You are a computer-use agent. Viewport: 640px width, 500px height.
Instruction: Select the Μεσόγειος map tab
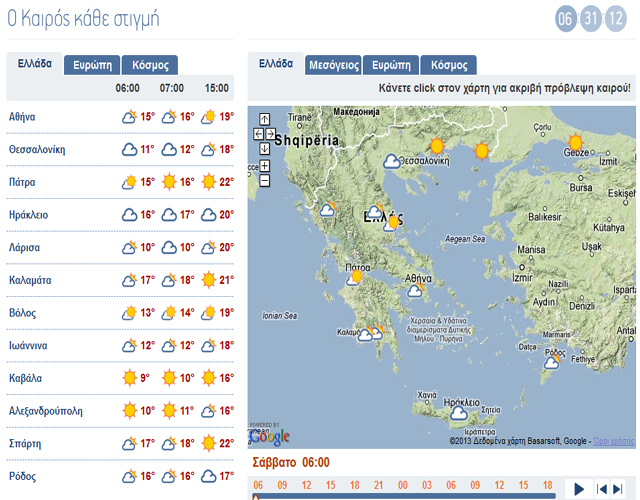pos(333,65)
